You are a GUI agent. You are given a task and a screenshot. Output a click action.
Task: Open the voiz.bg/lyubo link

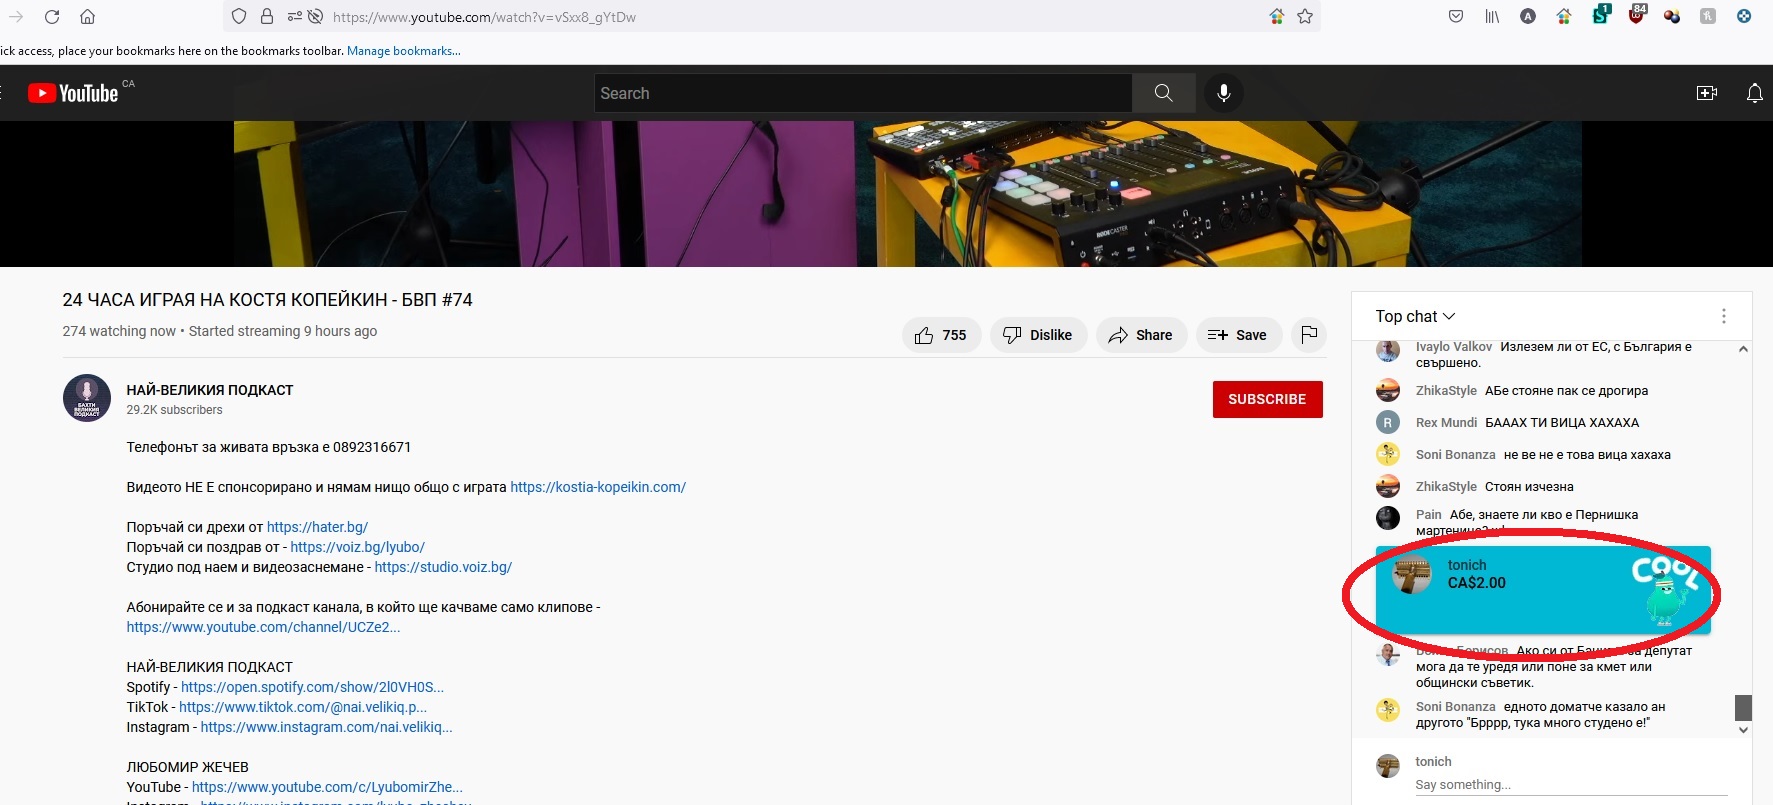(358, 547)
